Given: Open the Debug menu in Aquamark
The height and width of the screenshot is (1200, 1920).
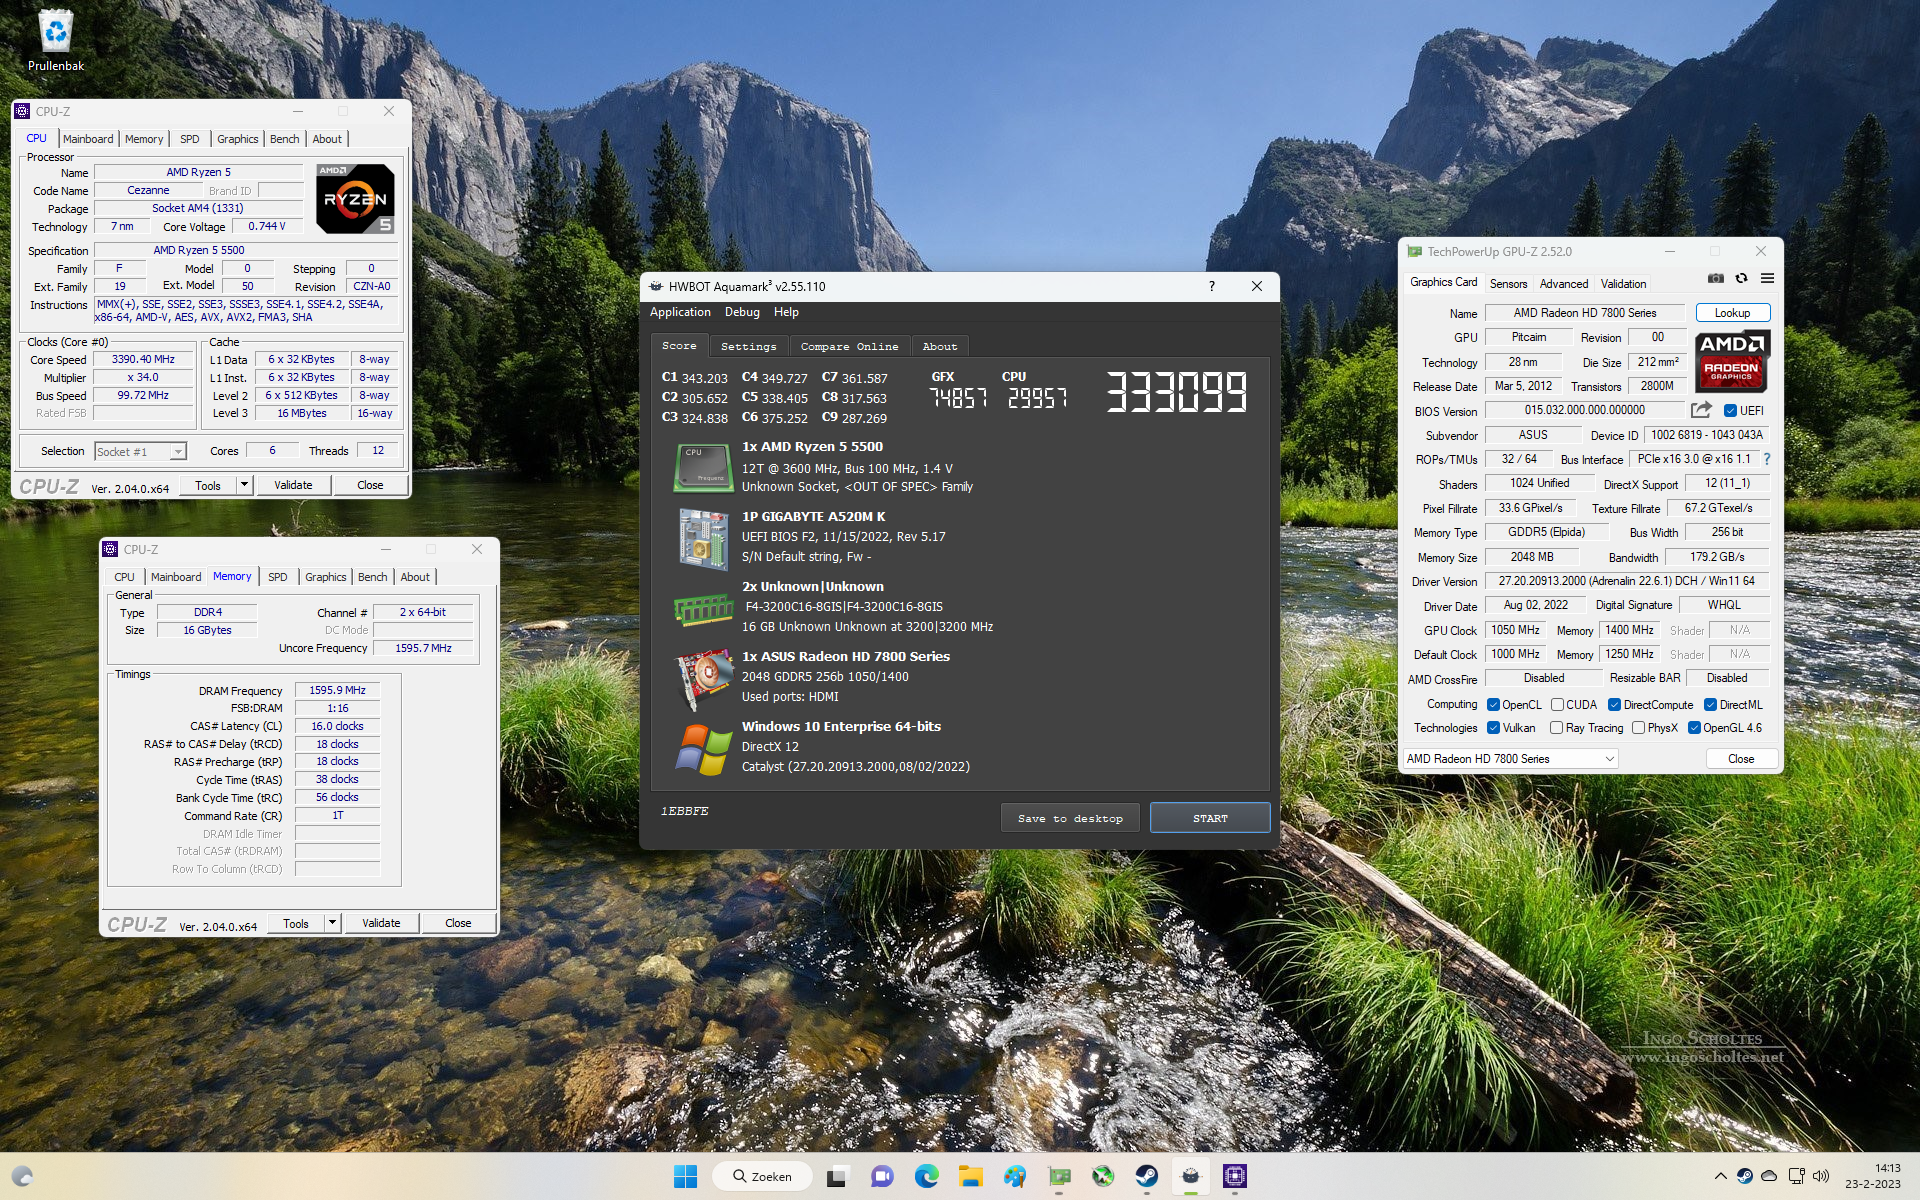Looking at the screenshot, I should click(x=742, y=312).
